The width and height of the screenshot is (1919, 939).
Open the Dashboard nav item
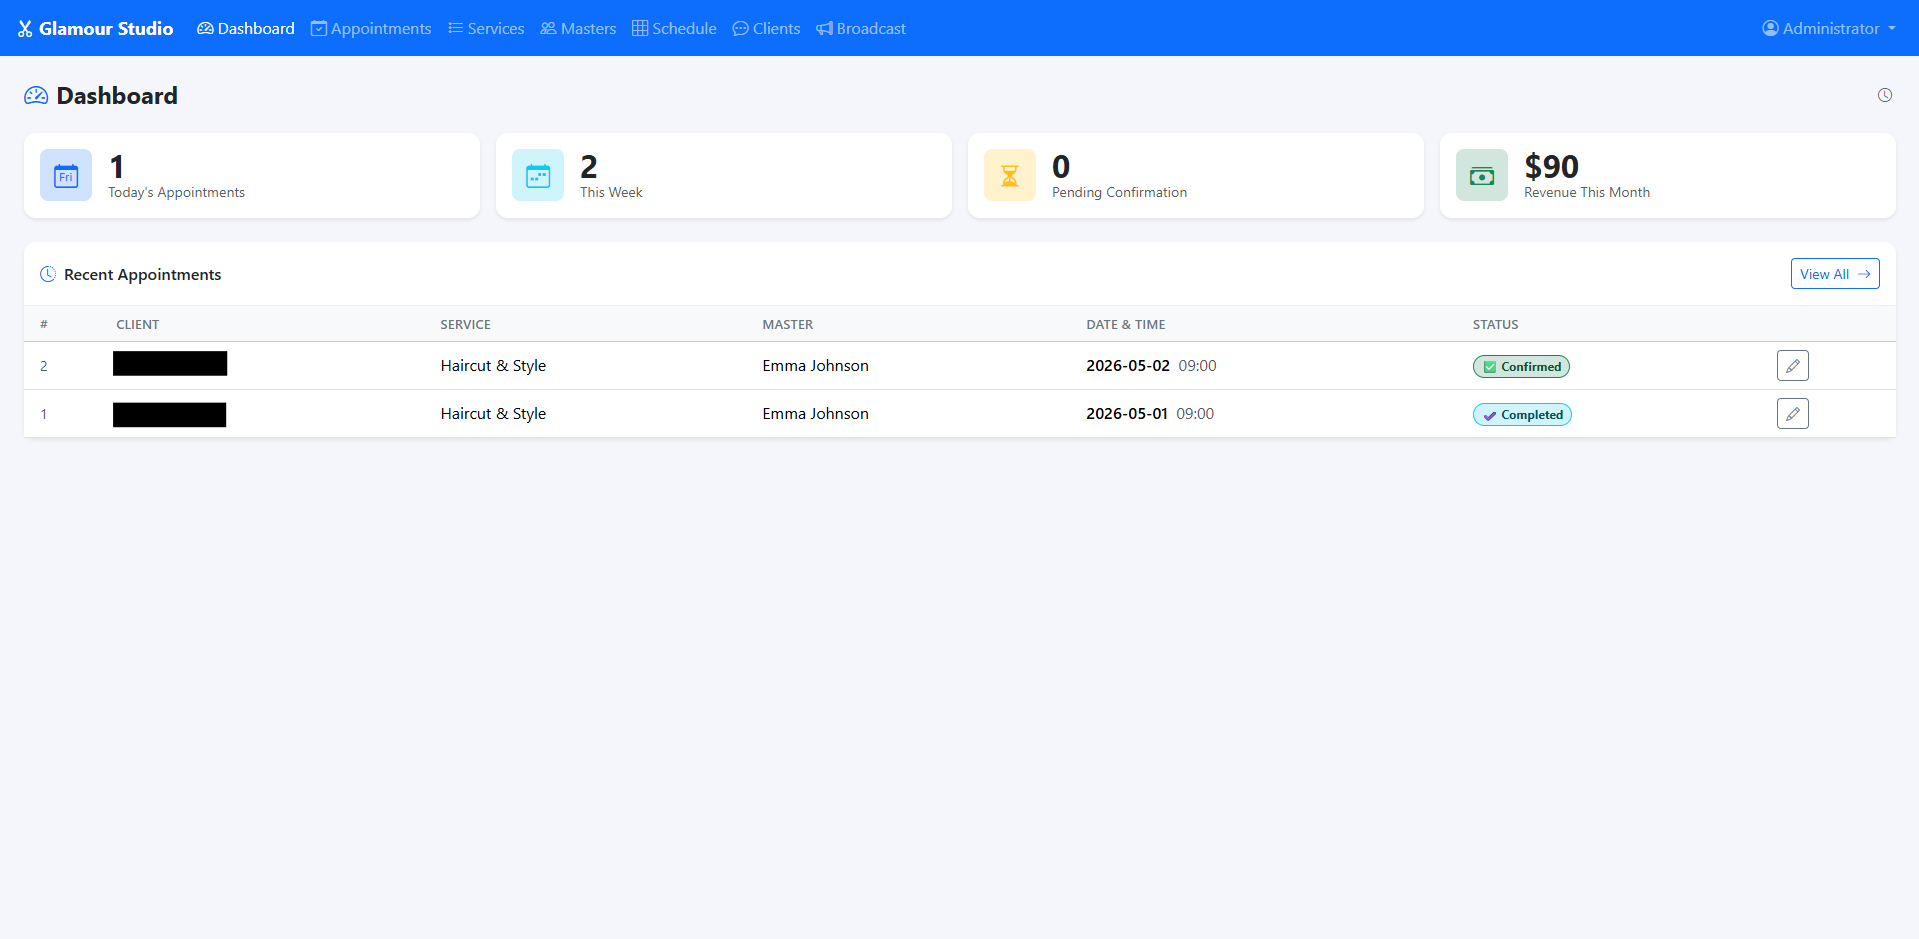point(246,29)
